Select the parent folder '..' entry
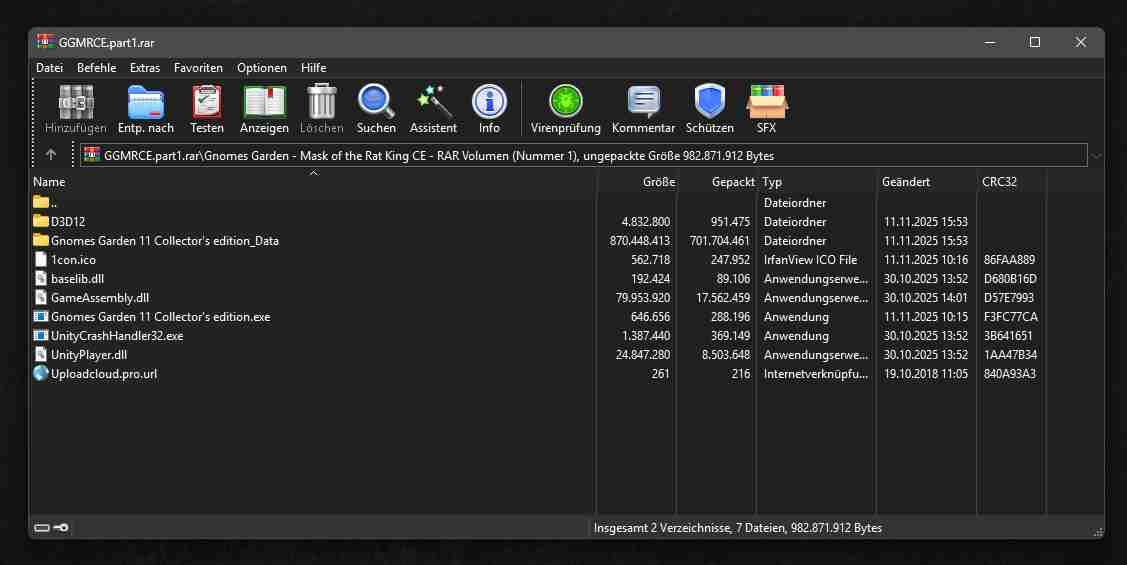 (45, 203)
